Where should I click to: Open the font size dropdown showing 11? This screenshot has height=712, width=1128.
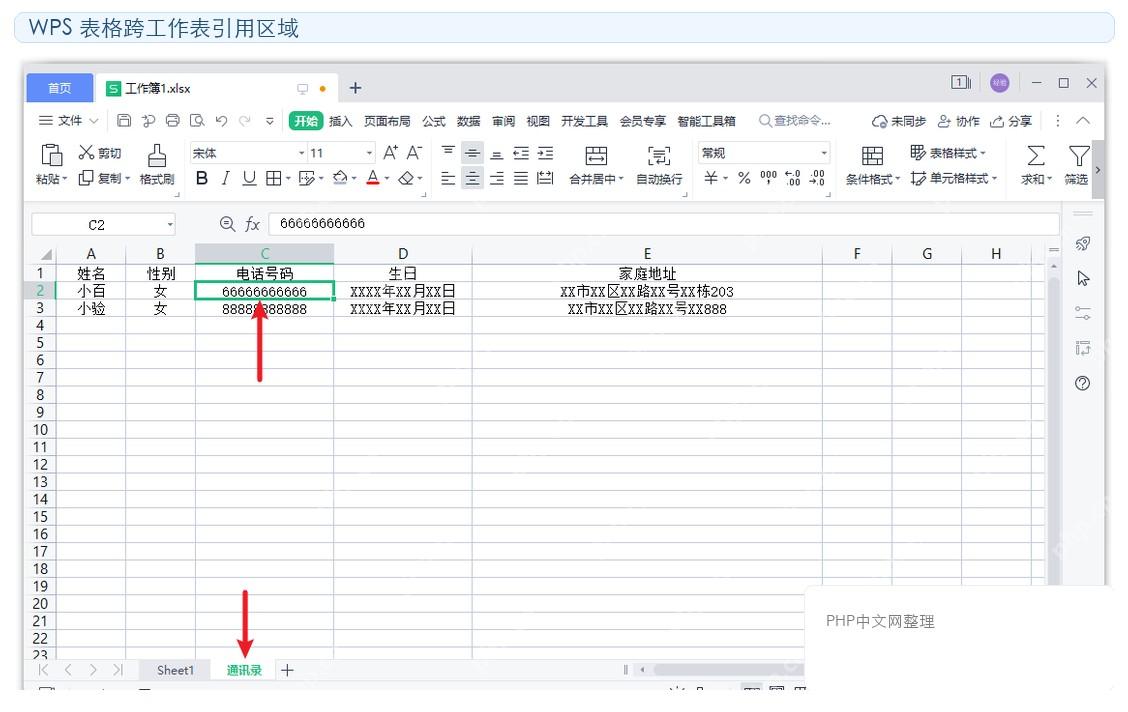point(369,153)
